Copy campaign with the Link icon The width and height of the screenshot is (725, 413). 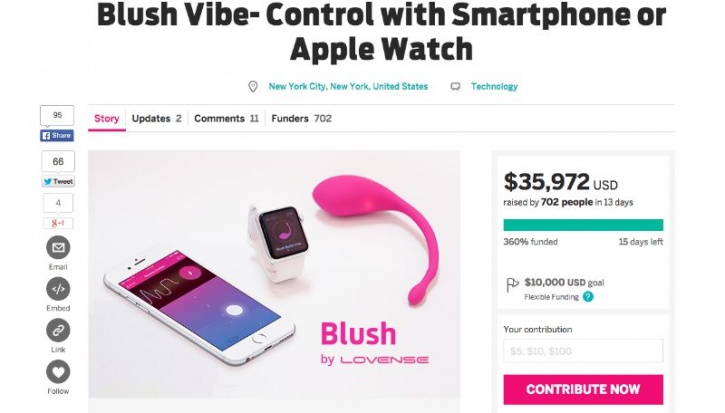[58, 330]
